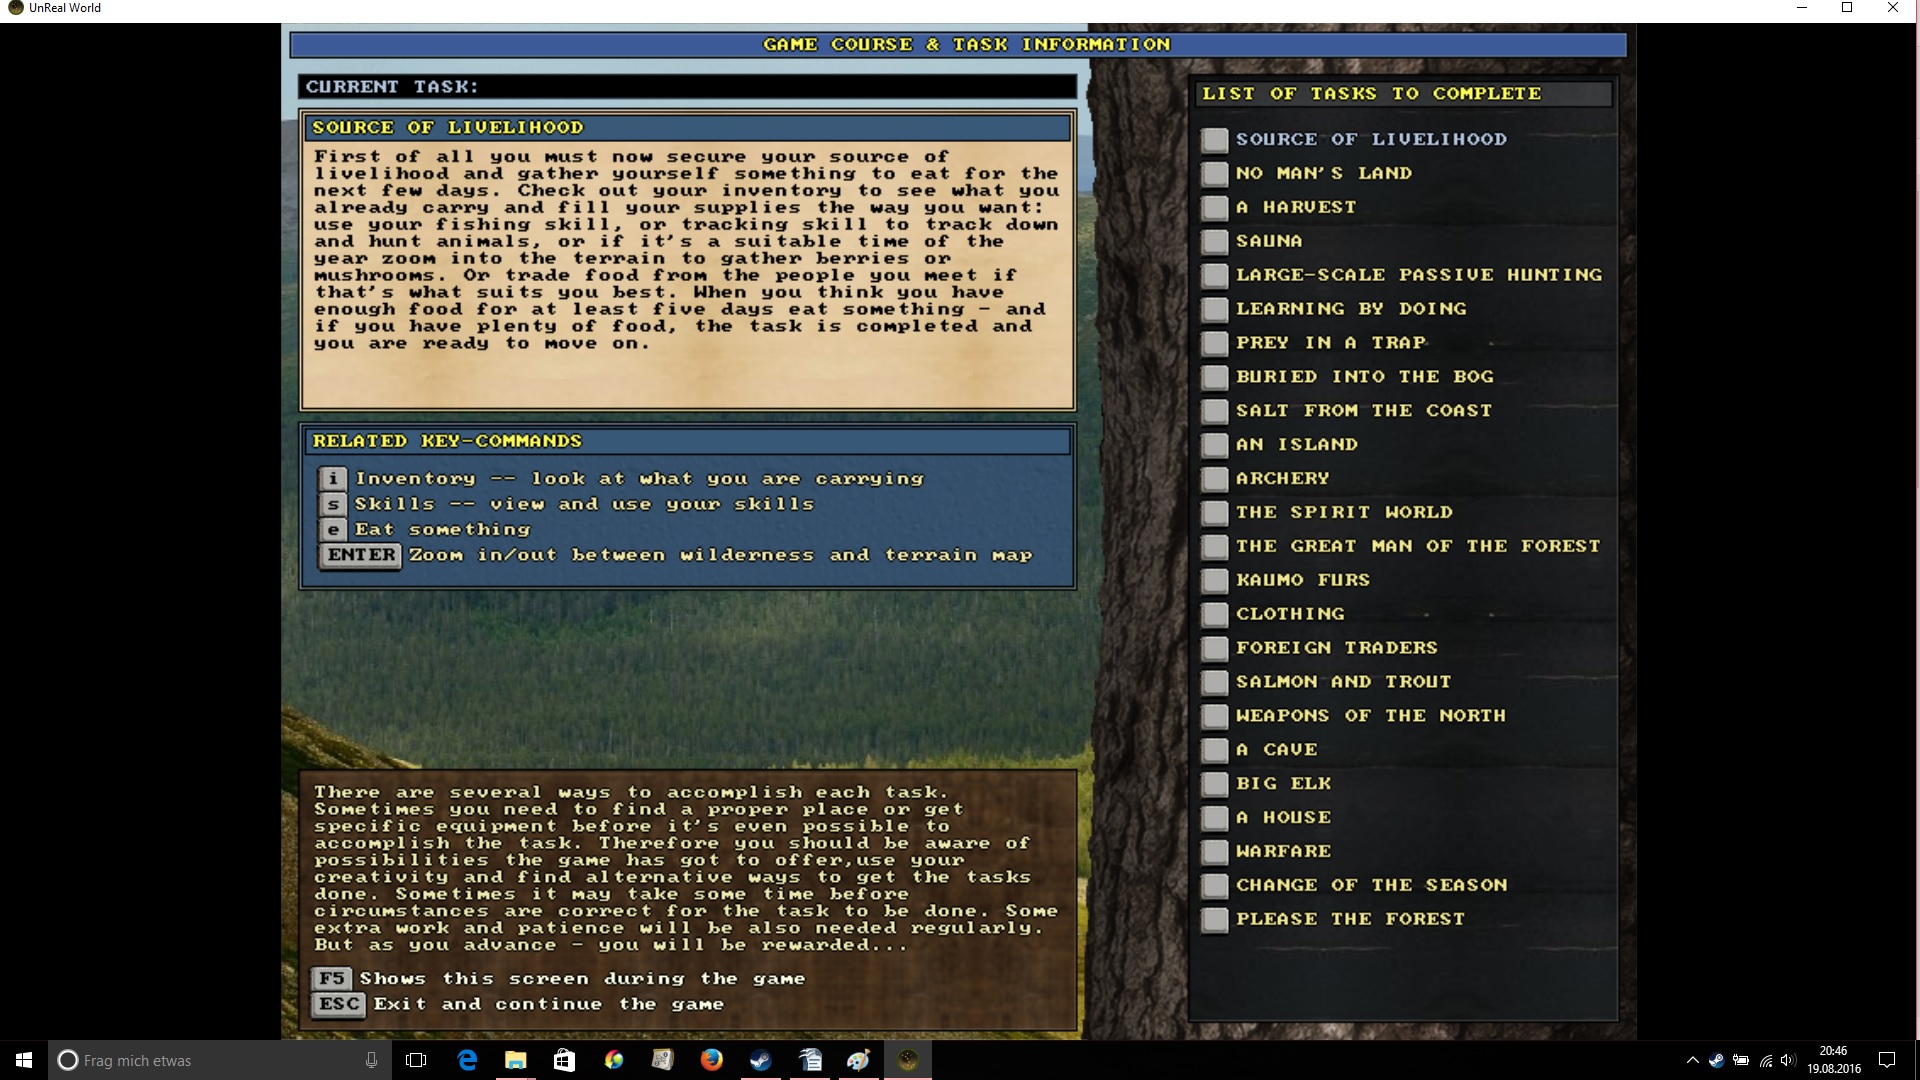1920x1080 pixels.
Task: Select the 'Foreign Traders' task
Action: 1337,649
